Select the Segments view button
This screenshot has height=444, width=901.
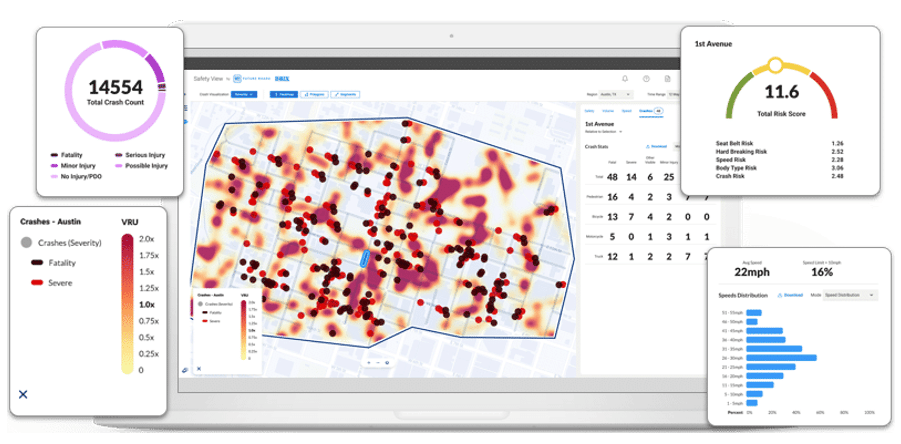click(346, 94)
